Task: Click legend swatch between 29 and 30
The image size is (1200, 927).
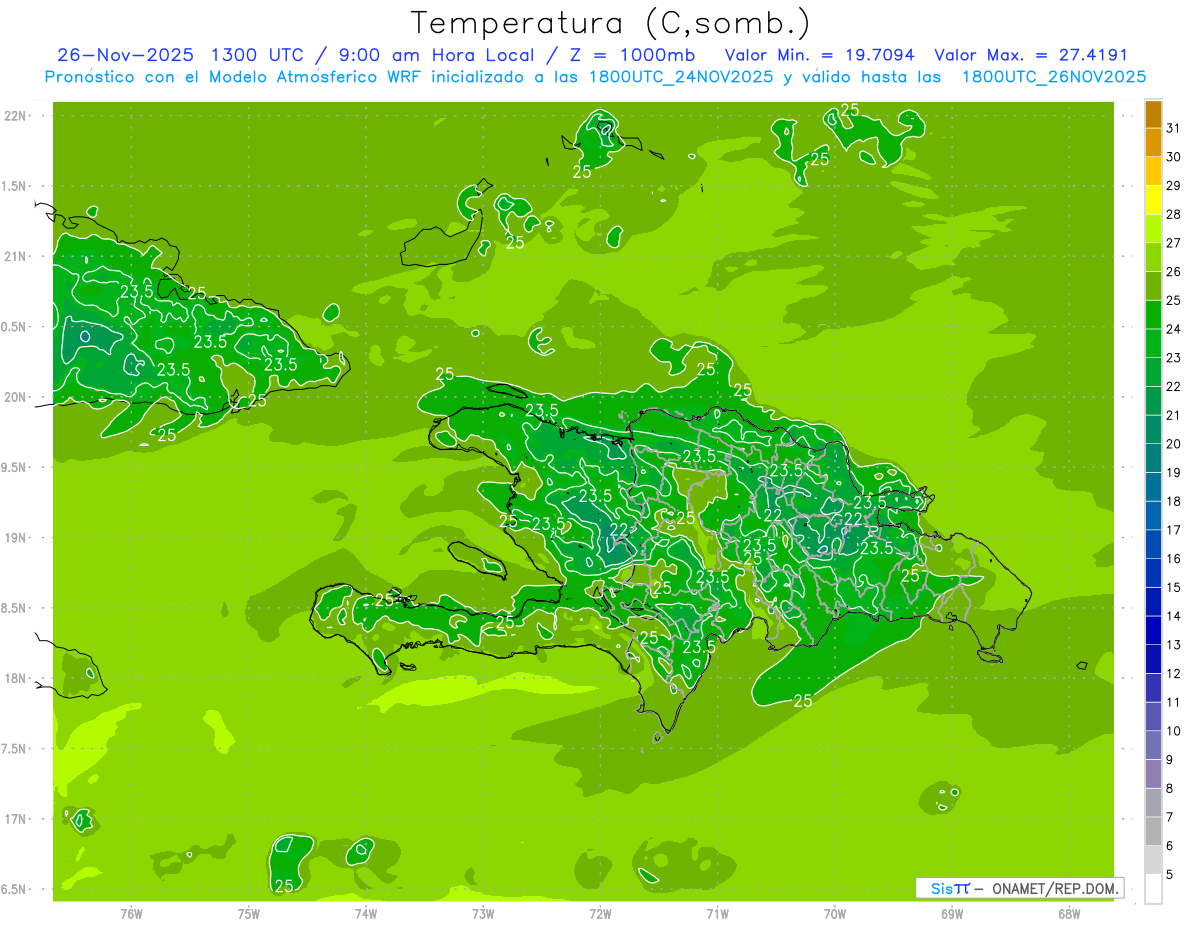Action: click(1153, 171)
